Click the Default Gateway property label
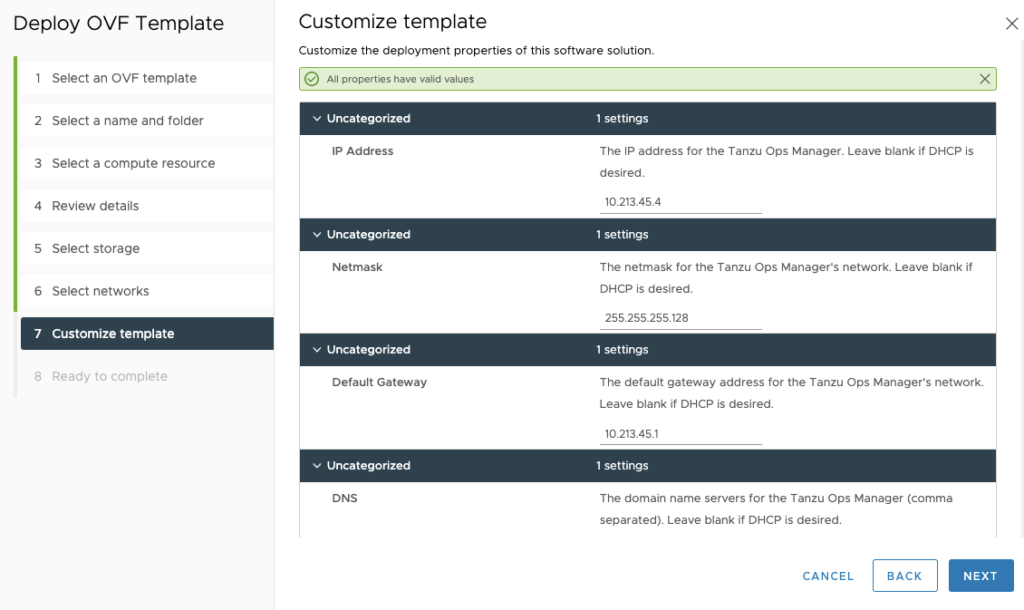Screen dimensions: 1024x610 click(x=379, y=383)
